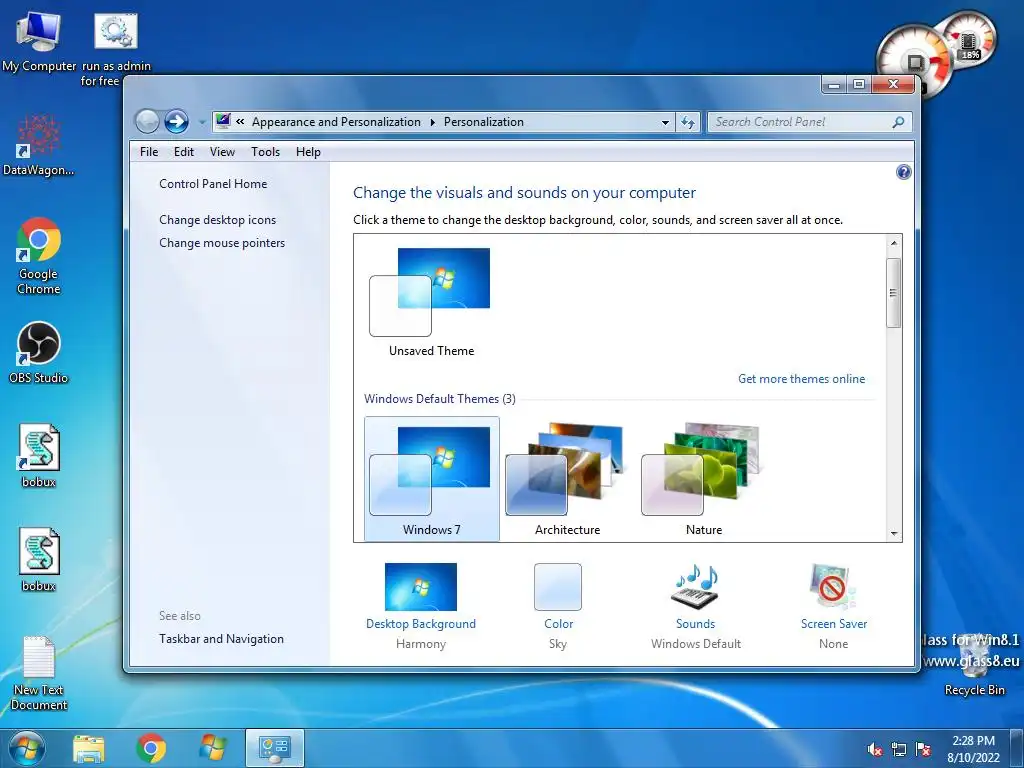The image size is (1024, 768).
Task: Open the View menu
Action: (x=222, y=152)
